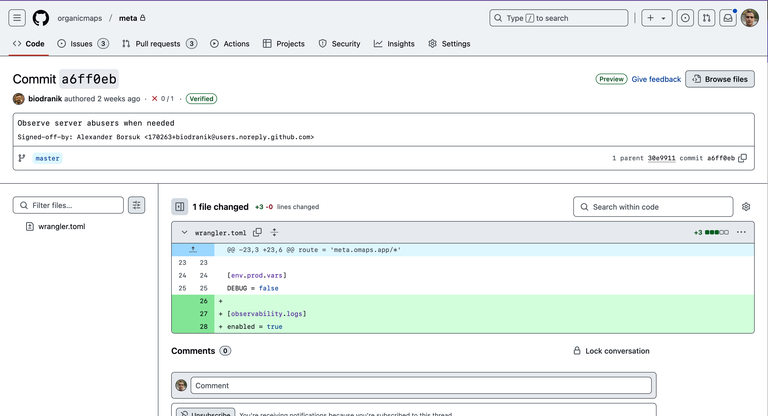Open parent commit 30e9911 link
The image size is (768, 416).
pos(661,158)
